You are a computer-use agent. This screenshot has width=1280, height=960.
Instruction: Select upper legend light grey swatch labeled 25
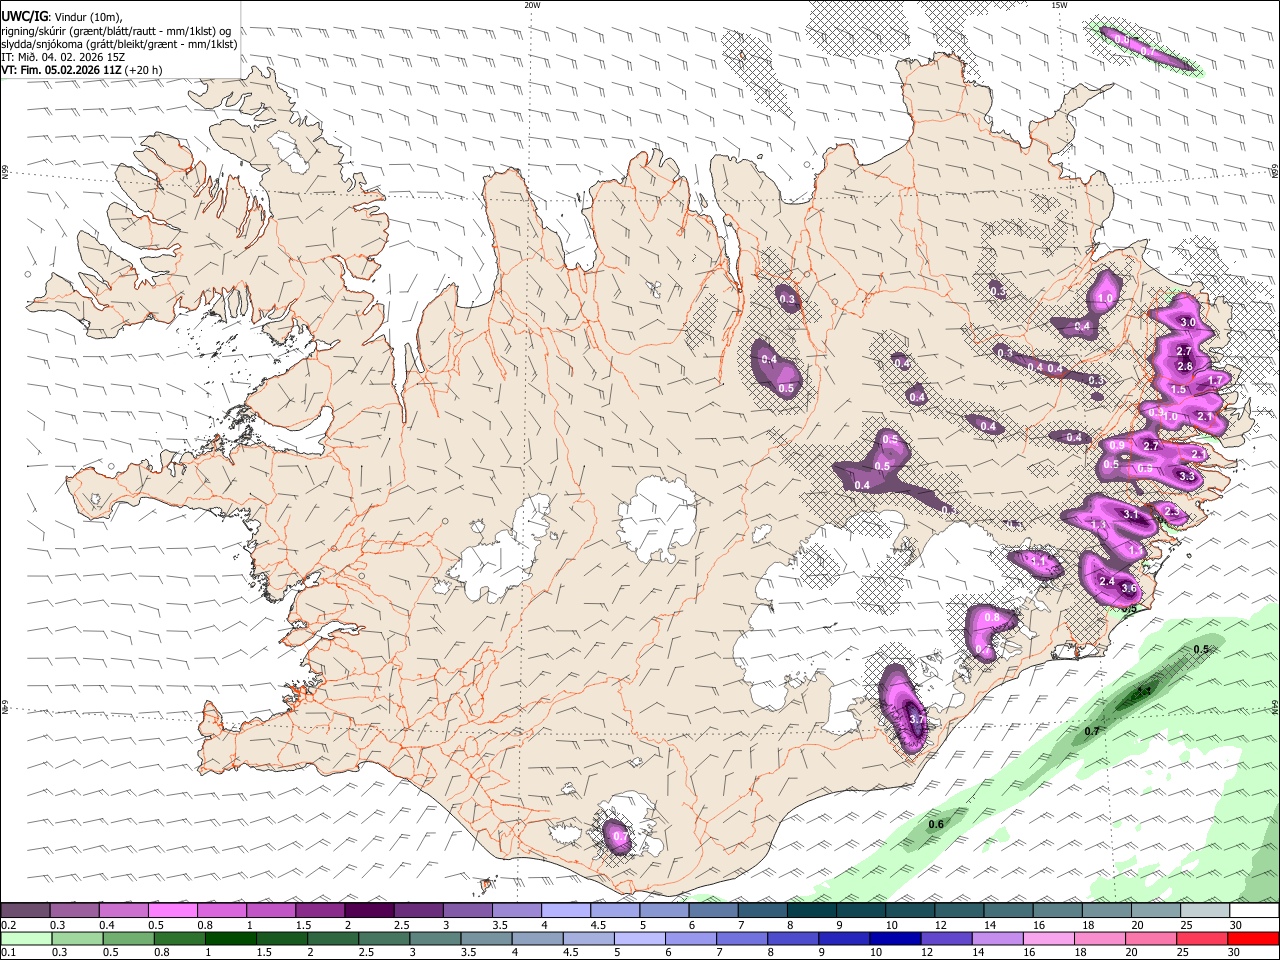click(x=1206, y=911)
